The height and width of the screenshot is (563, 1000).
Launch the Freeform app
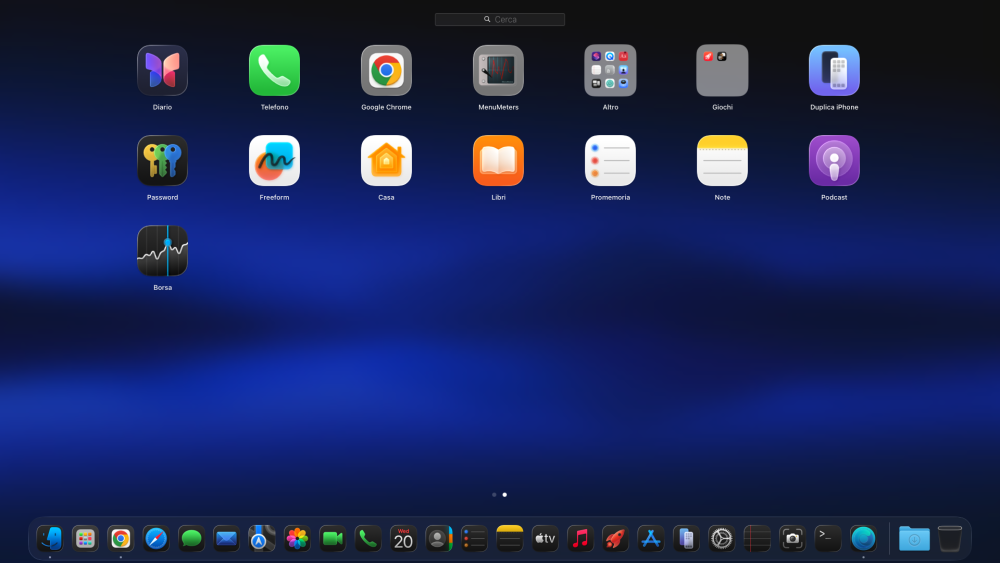274,161
